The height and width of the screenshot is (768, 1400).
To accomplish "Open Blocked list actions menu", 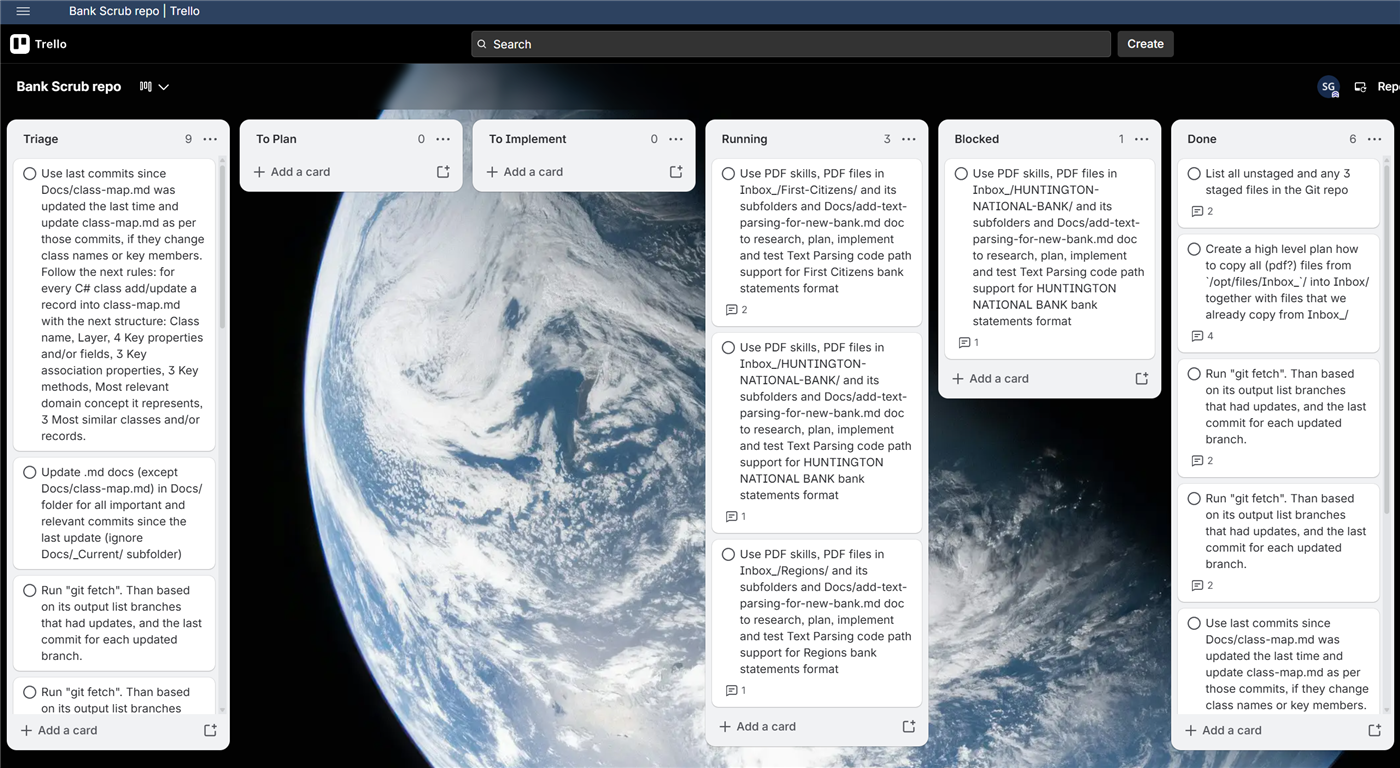I will [1142, 139].
